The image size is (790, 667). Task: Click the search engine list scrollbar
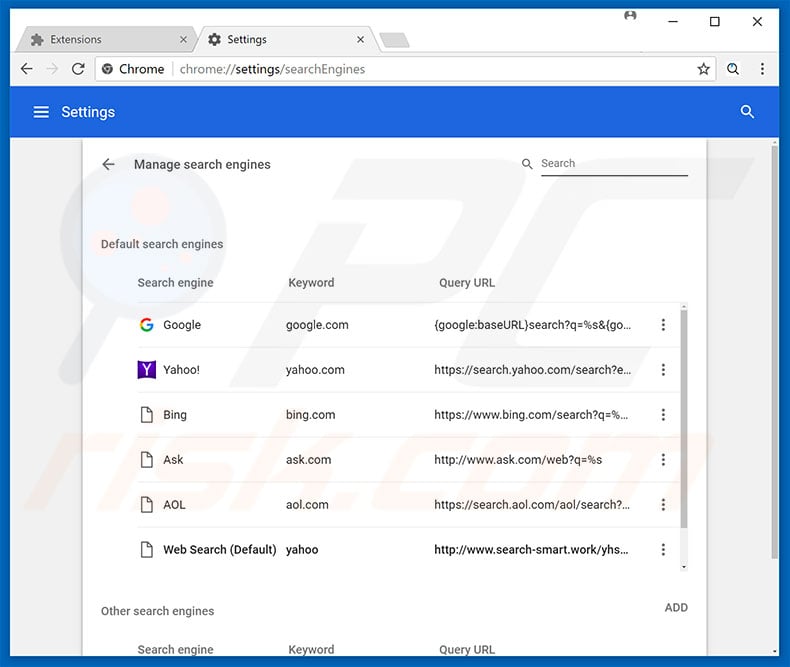684,418
